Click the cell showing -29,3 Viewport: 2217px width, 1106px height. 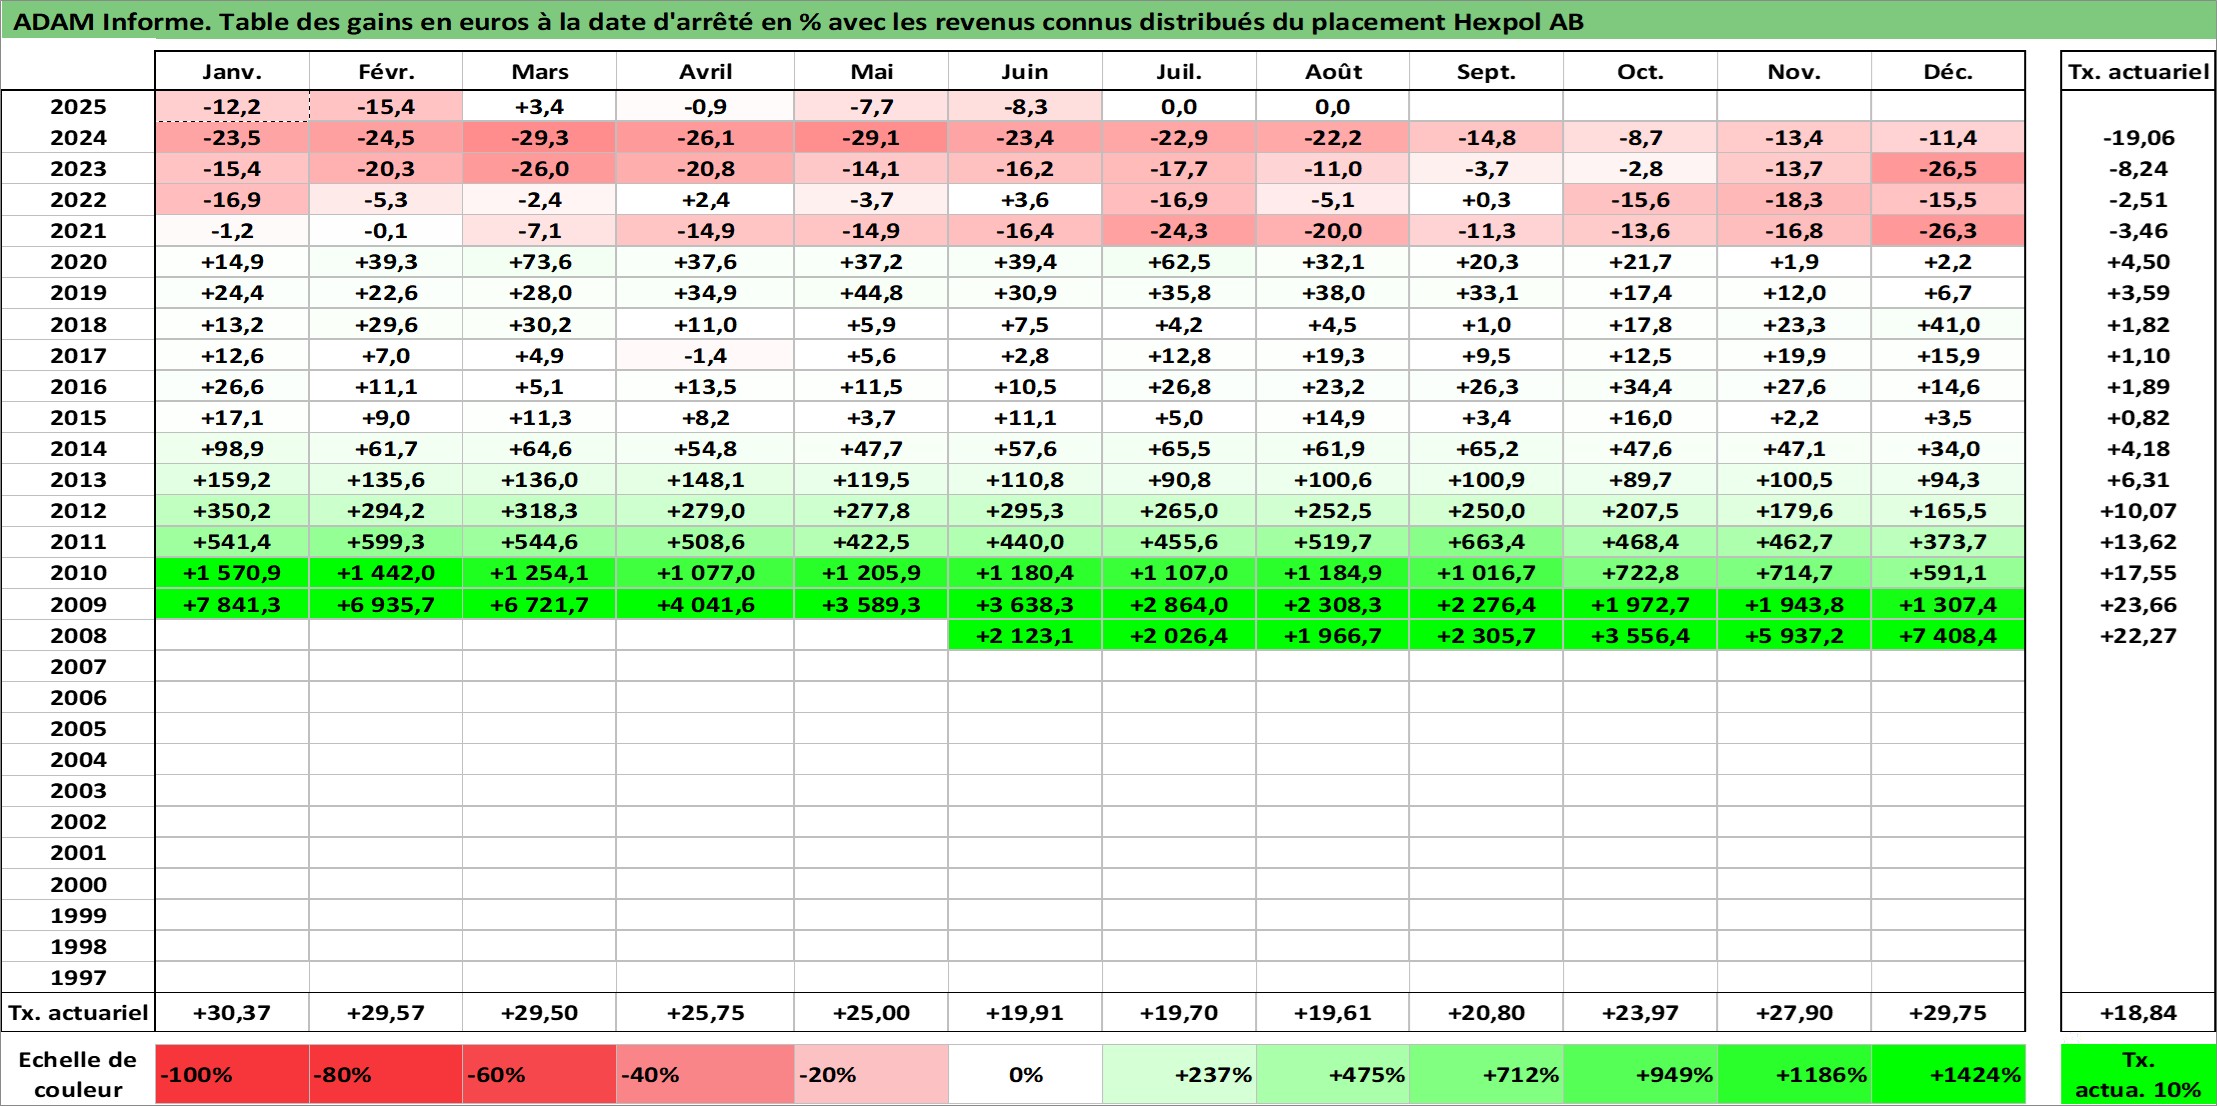pyautogui.click(x=539, y=138)
